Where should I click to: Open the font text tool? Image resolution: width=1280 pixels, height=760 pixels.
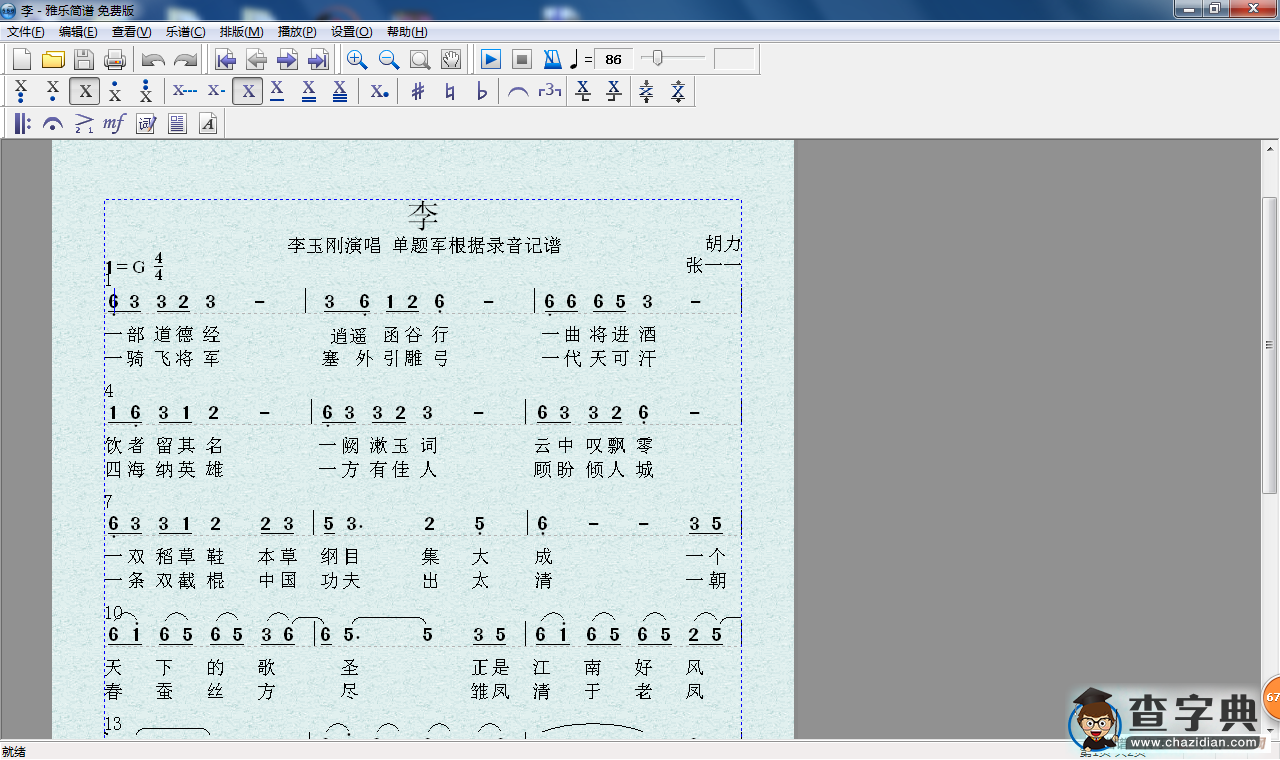pos(208,124)
